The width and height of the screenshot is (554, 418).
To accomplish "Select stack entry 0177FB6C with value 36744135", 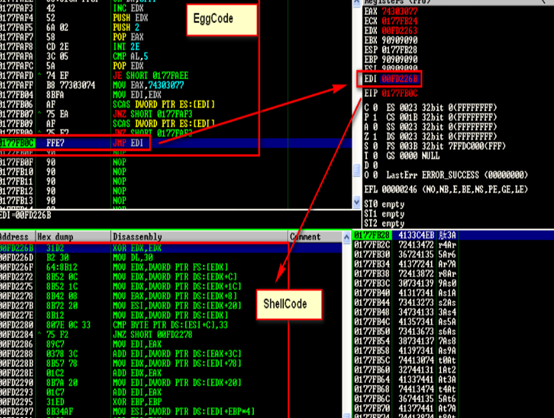I will point(454,399).
